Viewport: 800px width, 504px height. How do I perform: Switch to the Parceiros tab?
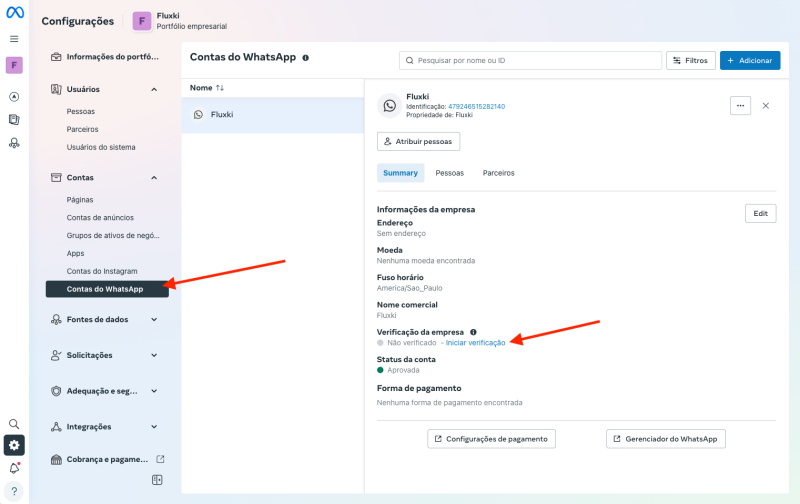coord(498,173)
